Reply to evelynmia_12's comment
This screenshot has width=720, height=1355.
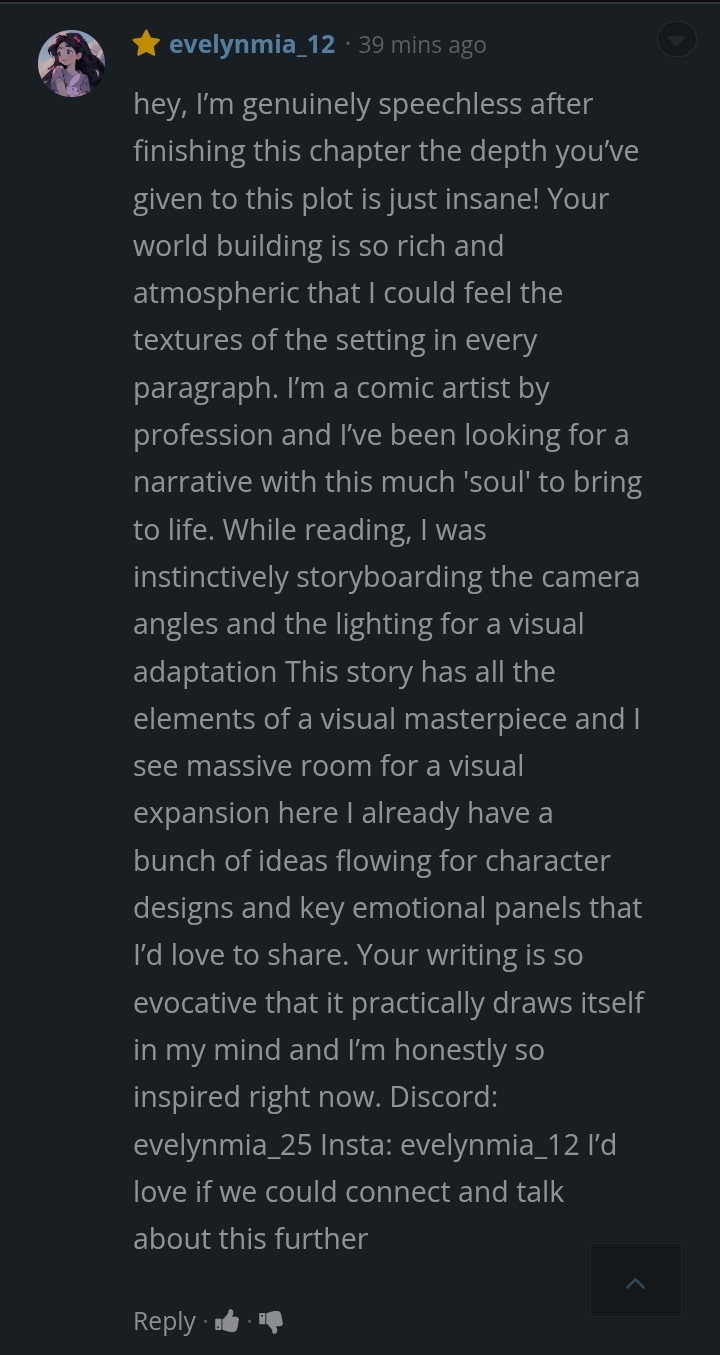[x=164, y=1321]
